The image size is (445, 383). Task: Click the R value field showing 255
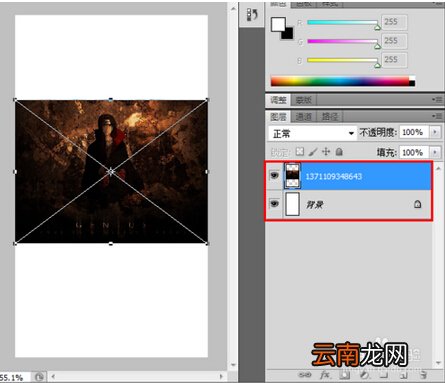[394, 22]
